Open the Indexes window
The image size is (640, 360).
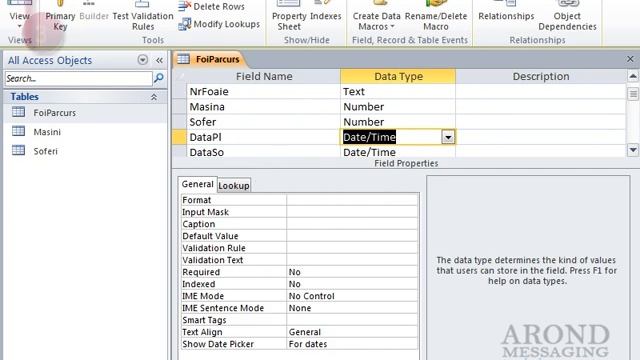click(325, 12)
